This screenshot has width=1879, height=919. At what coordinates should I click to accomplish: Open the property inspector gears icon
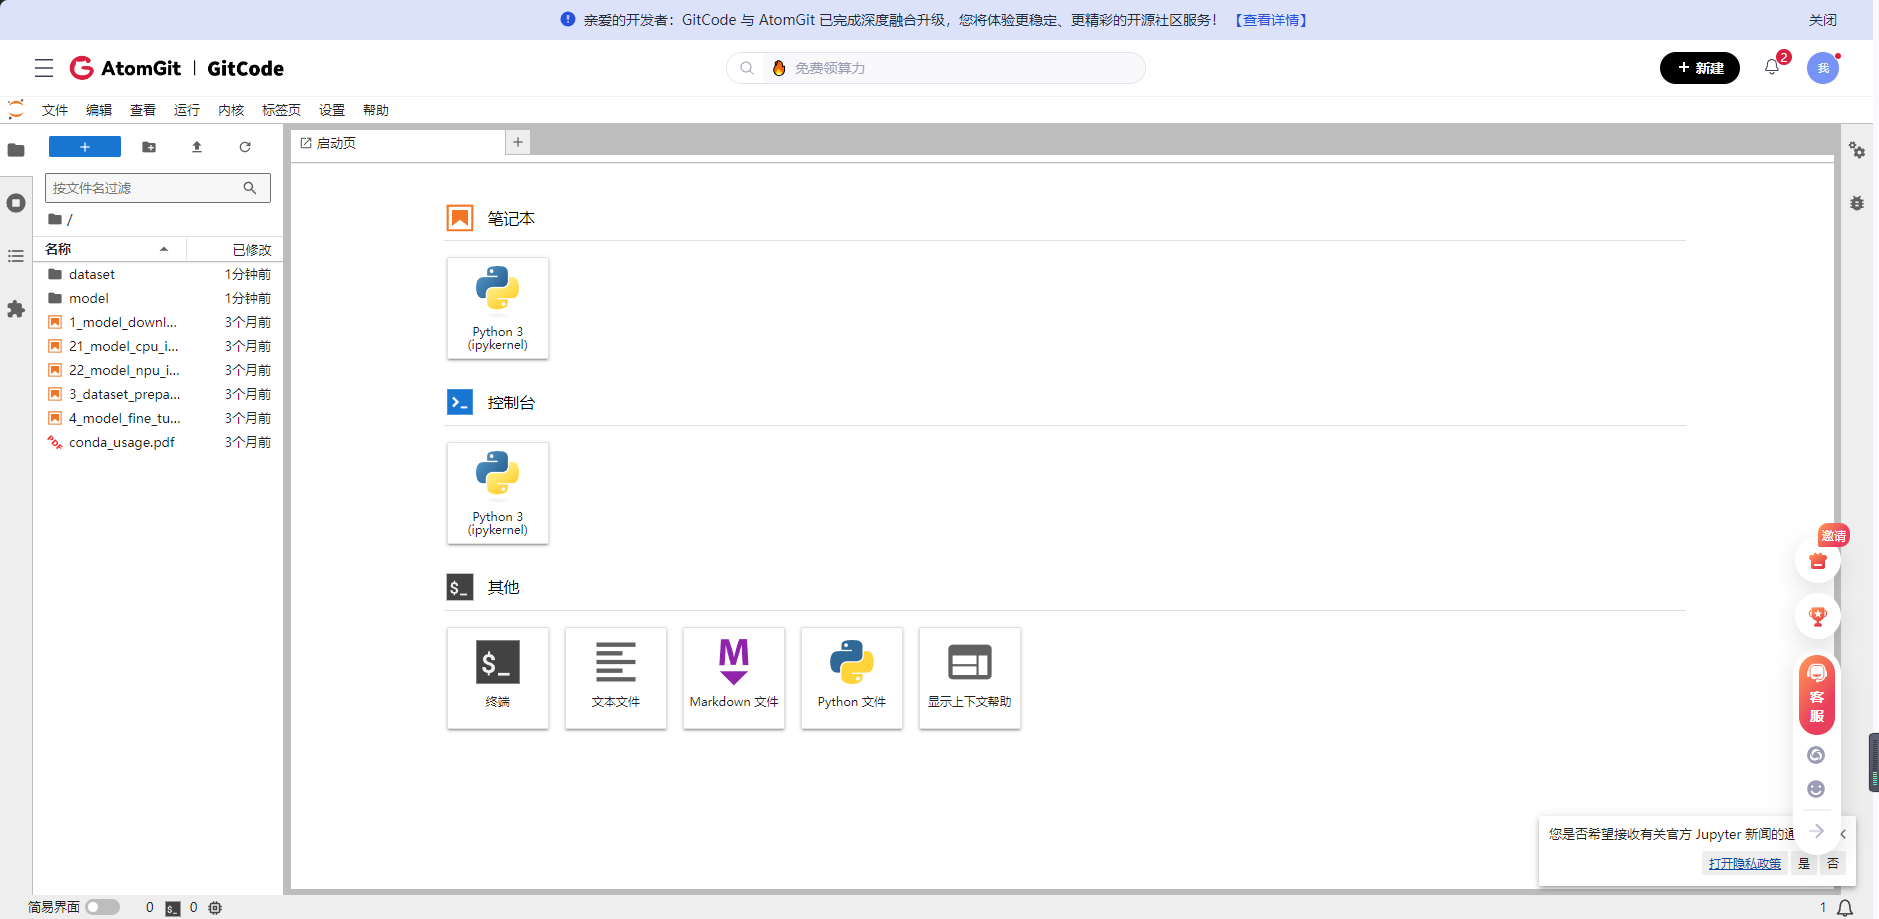point(1857,150)
